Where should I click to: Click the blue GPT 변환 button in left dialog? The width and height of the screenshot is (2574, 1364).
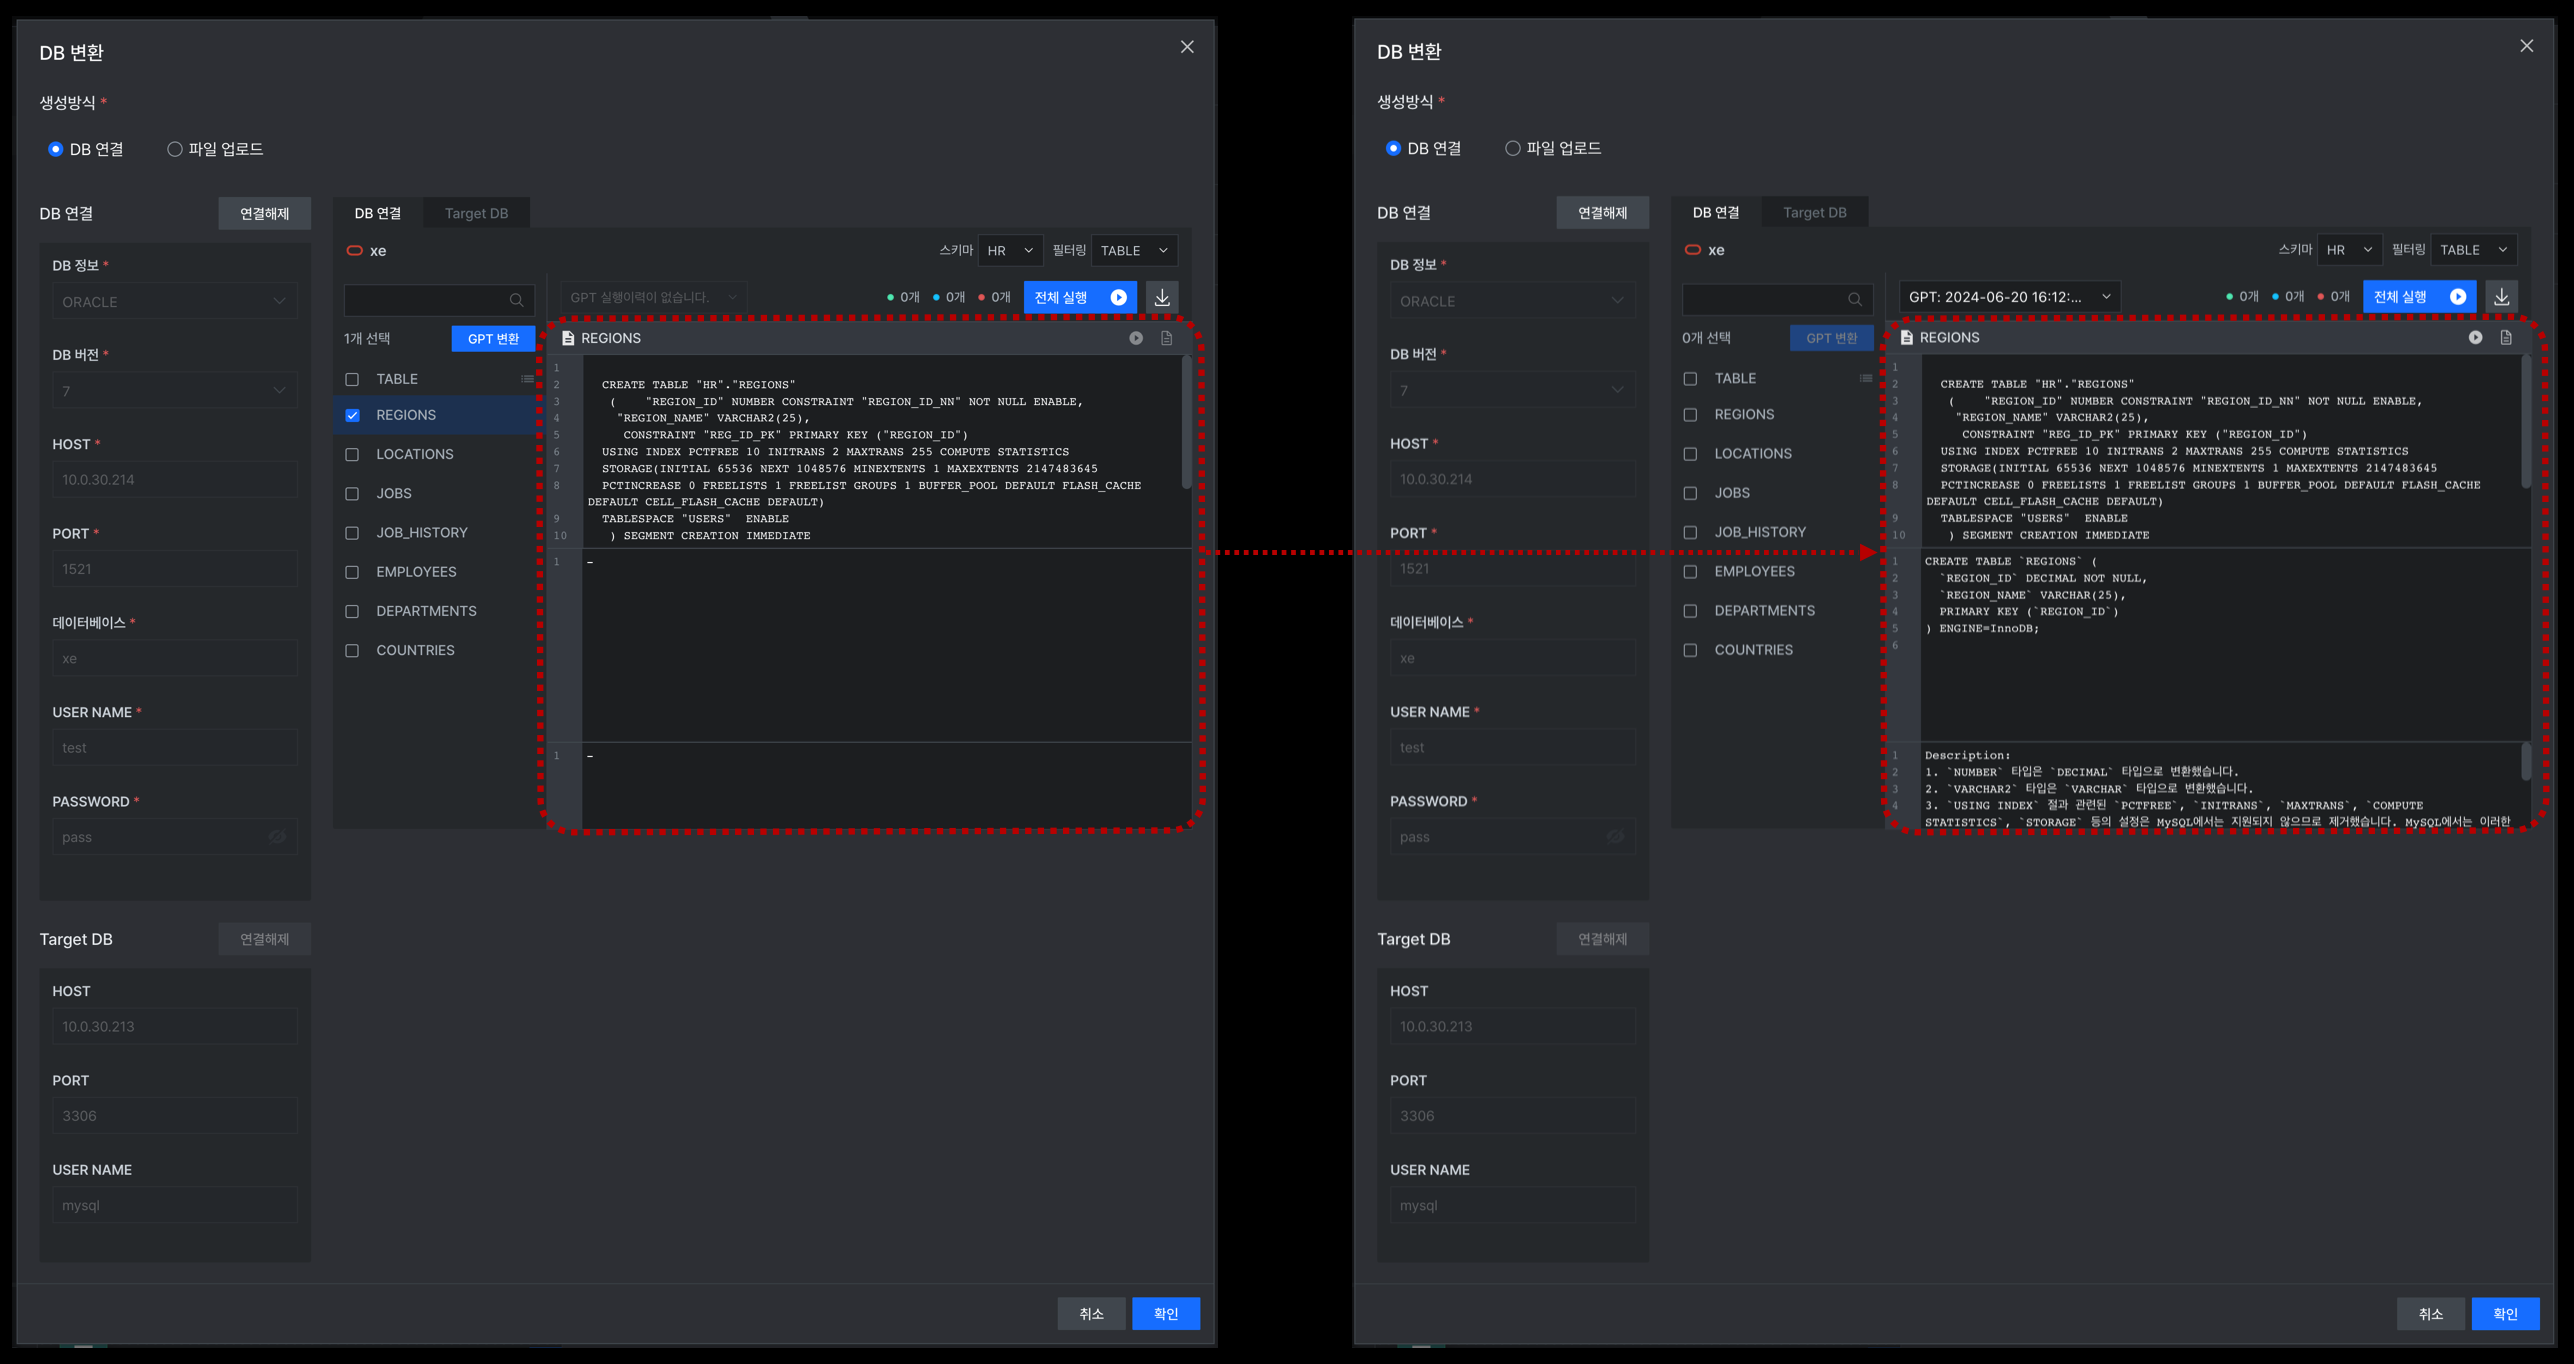point(493,338)
